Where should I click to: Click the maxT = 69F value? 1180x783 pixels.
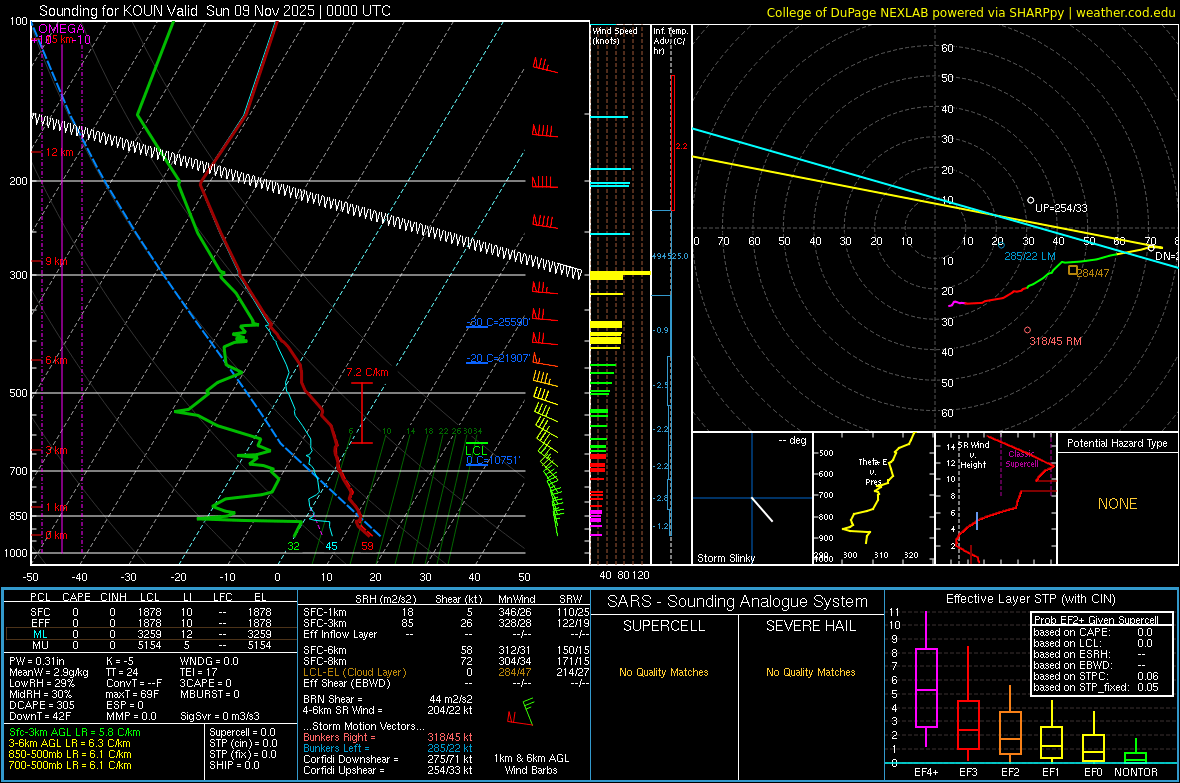point(132,694)
